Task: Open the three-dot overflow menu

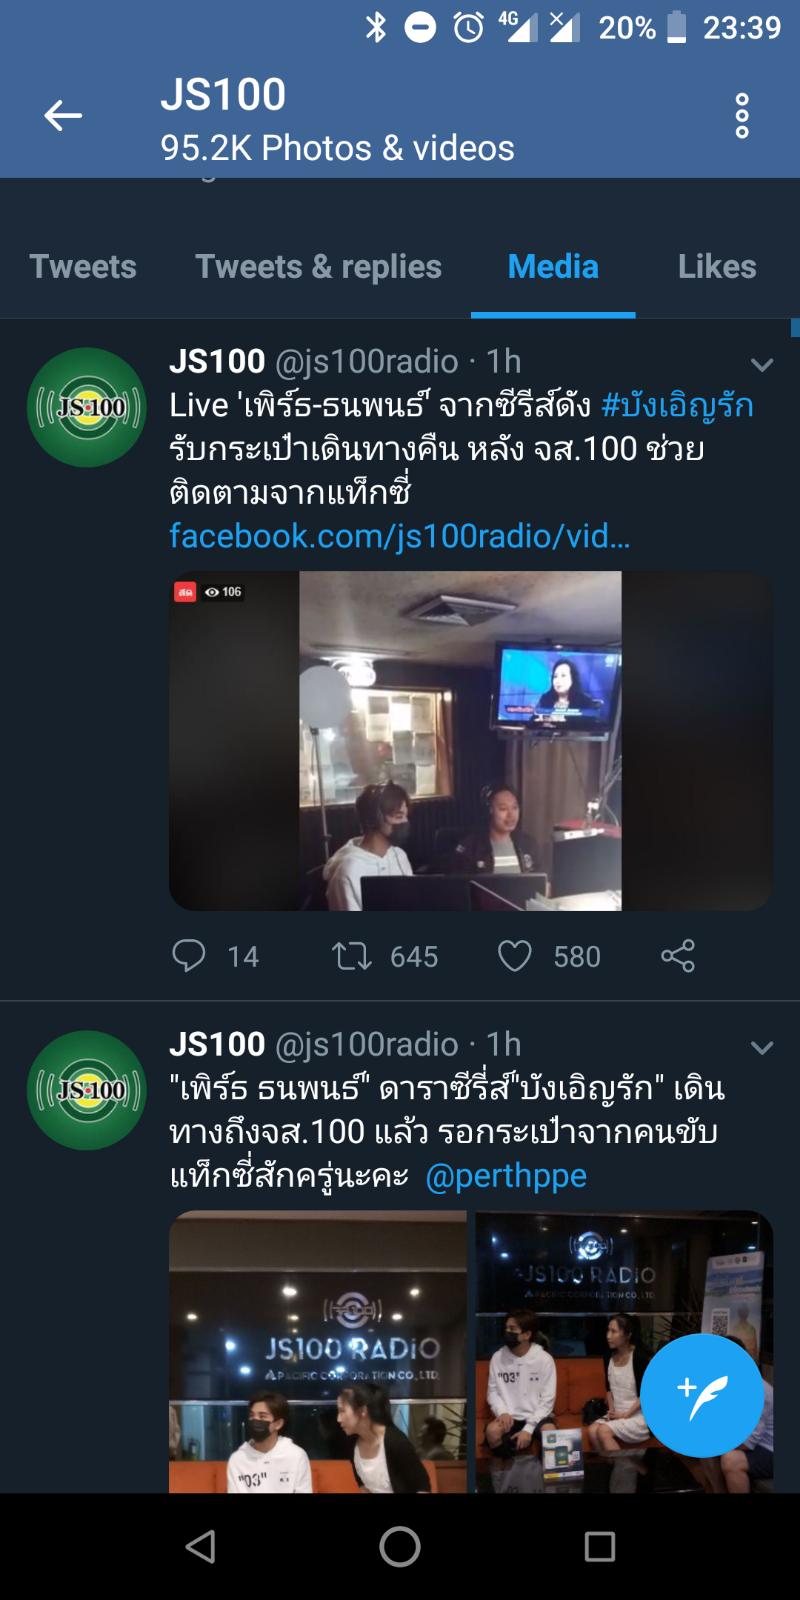Action: (742, 116)
